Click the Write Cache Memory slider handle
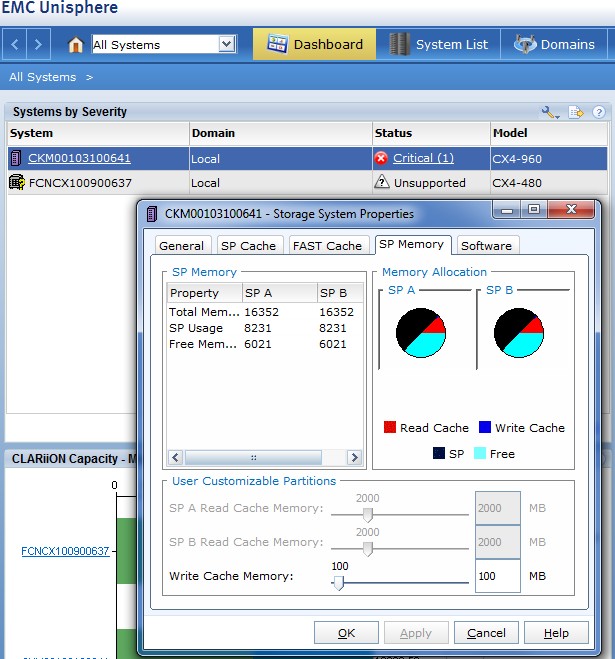The width and height of the screenshot is (615, 659). coord(338,583)
